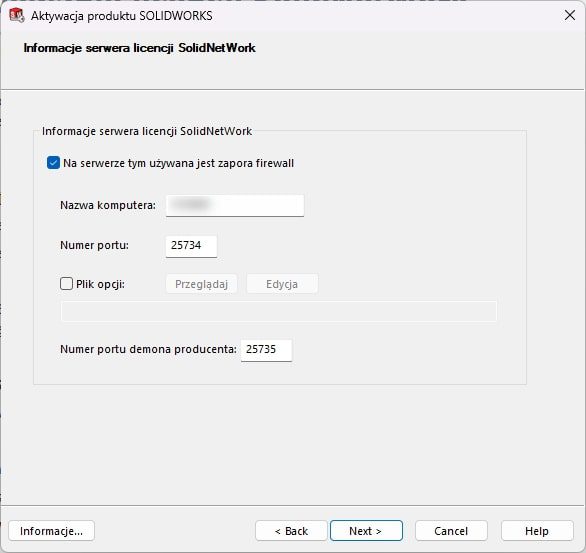
Task: Proceed with the Next > button
Action: 366,531
